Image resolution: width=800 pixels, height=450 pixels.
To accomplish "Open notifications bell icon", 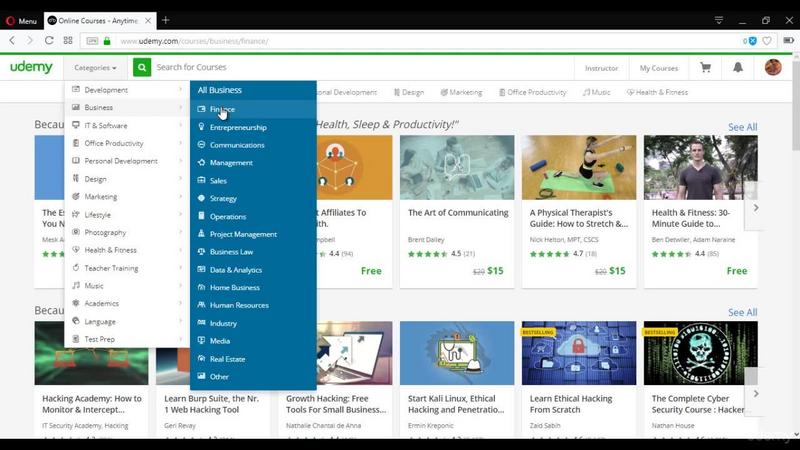I will (x=738, y=67).
